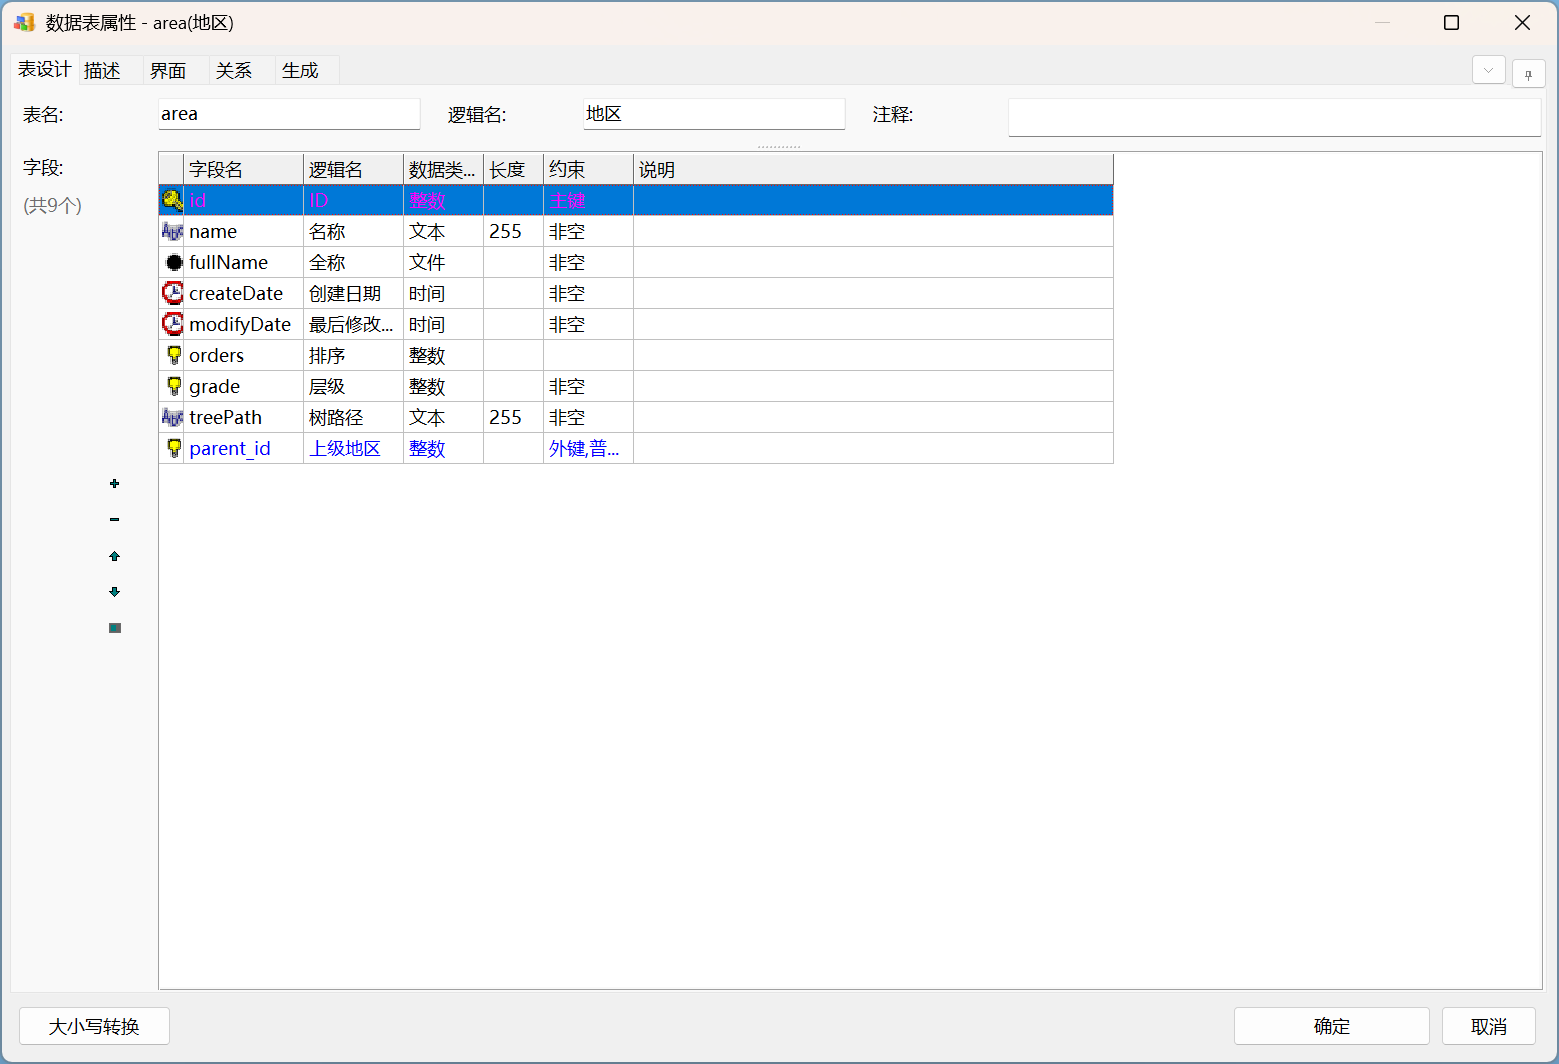This screenshot has height=1064, width=1559.
Task: Click the 全称 logical name cell
Action: 353,262
